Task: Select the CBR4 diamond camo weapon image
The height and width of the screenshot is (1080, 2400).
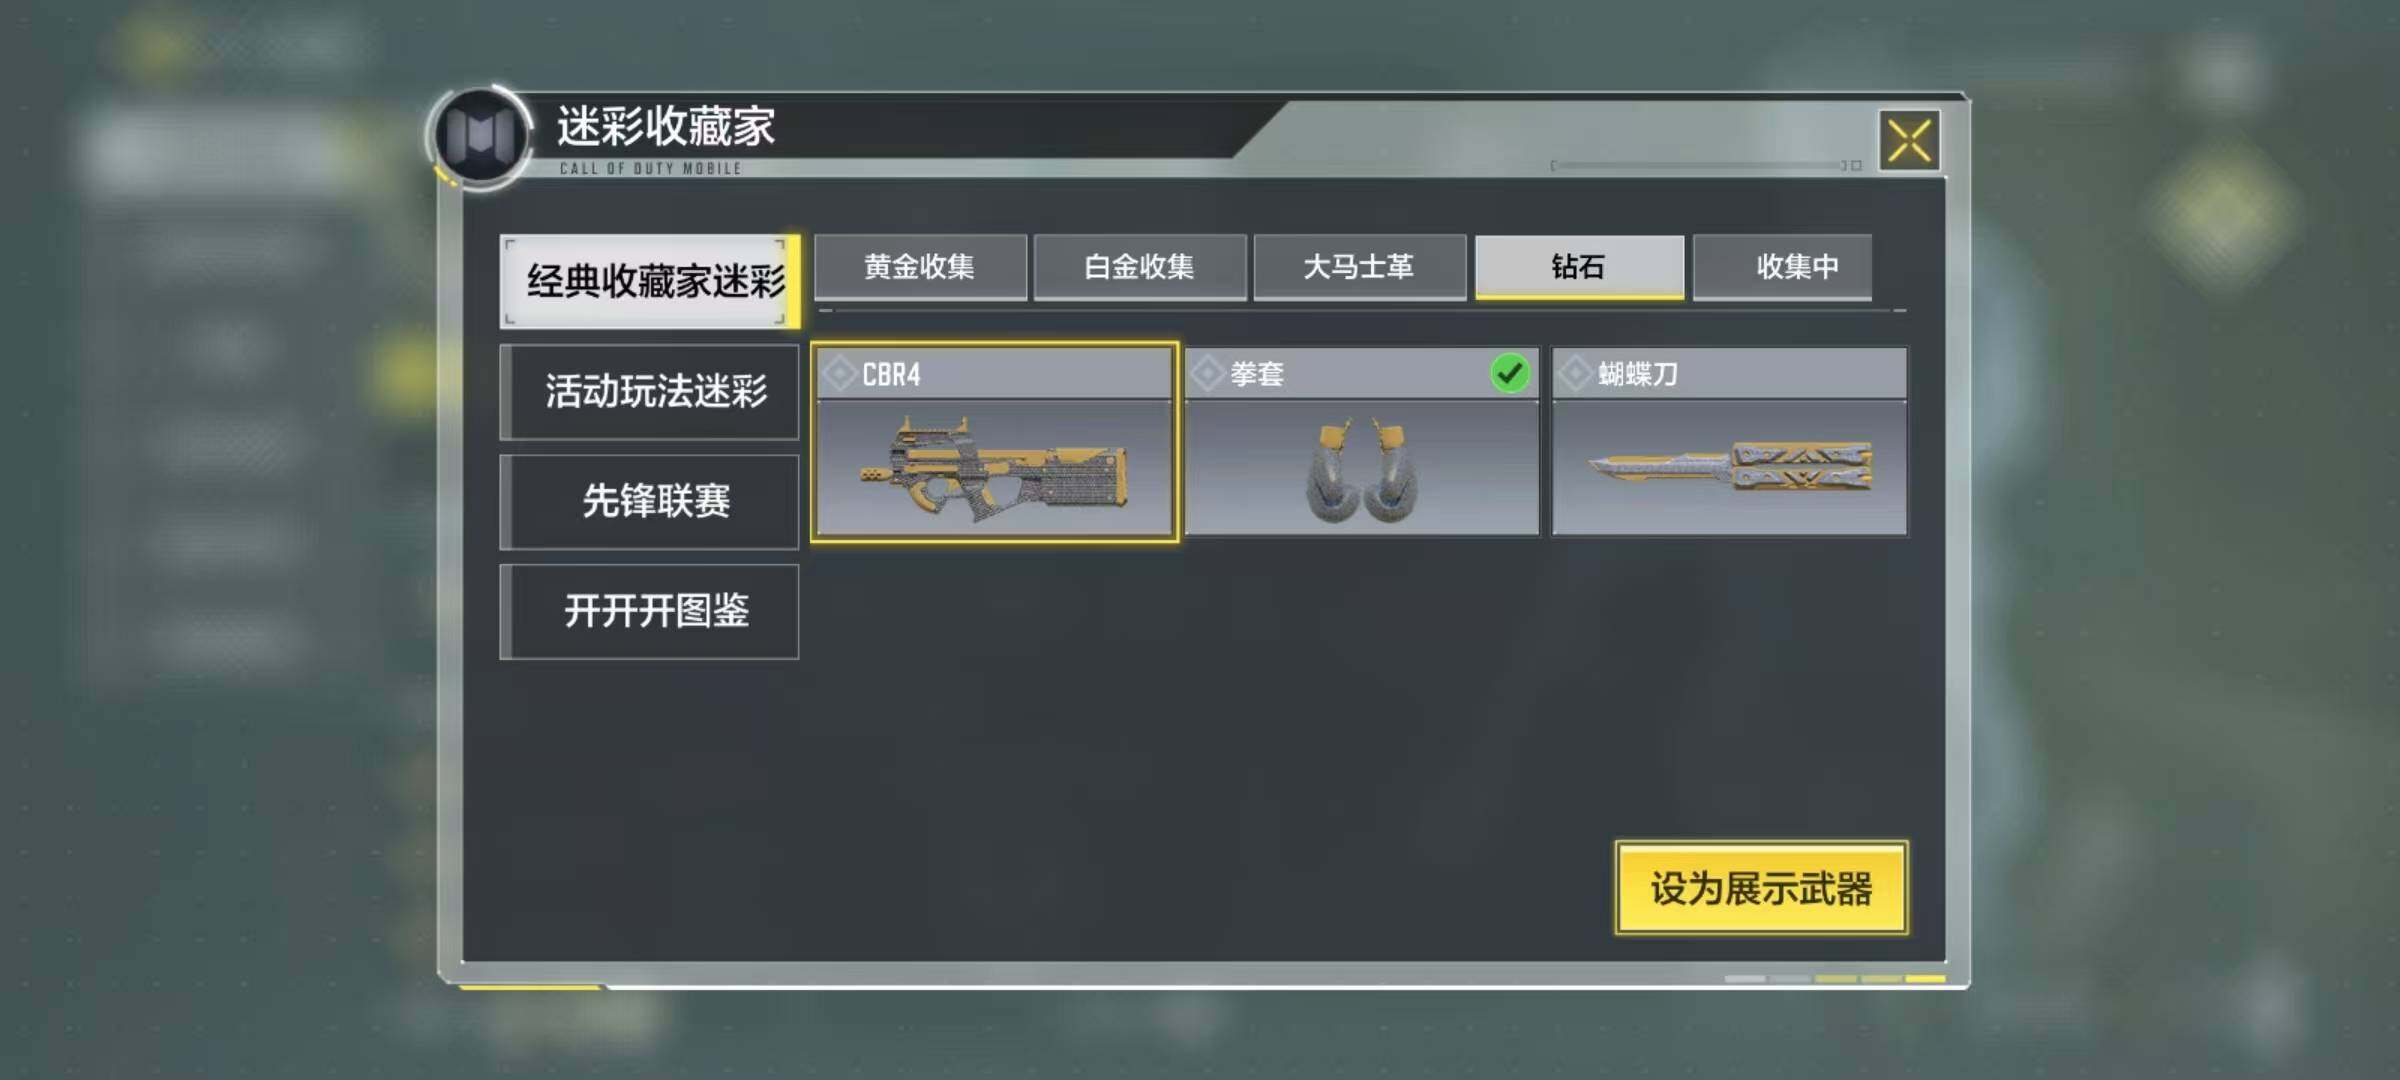Action: (994, 468)
